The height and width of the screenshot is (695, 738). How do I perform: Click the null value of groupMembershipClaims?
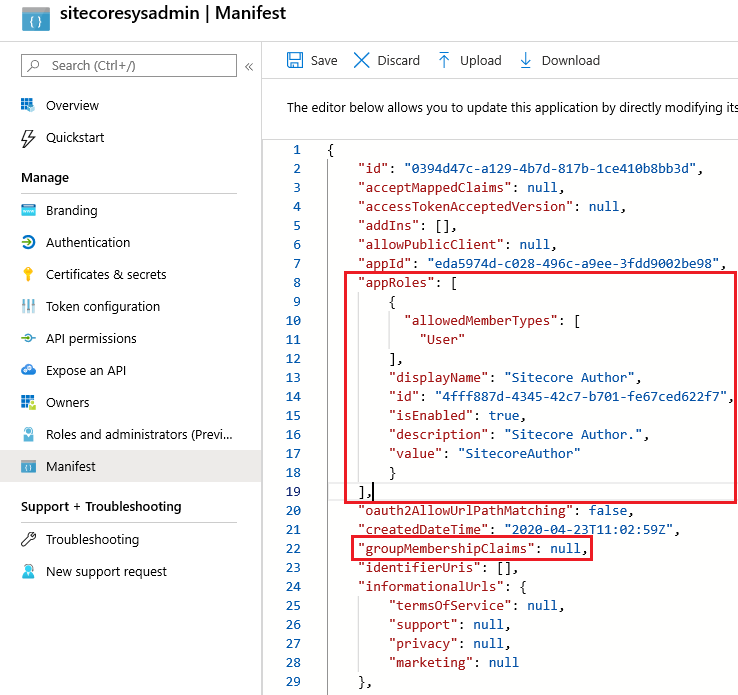(x=565, y=548)
